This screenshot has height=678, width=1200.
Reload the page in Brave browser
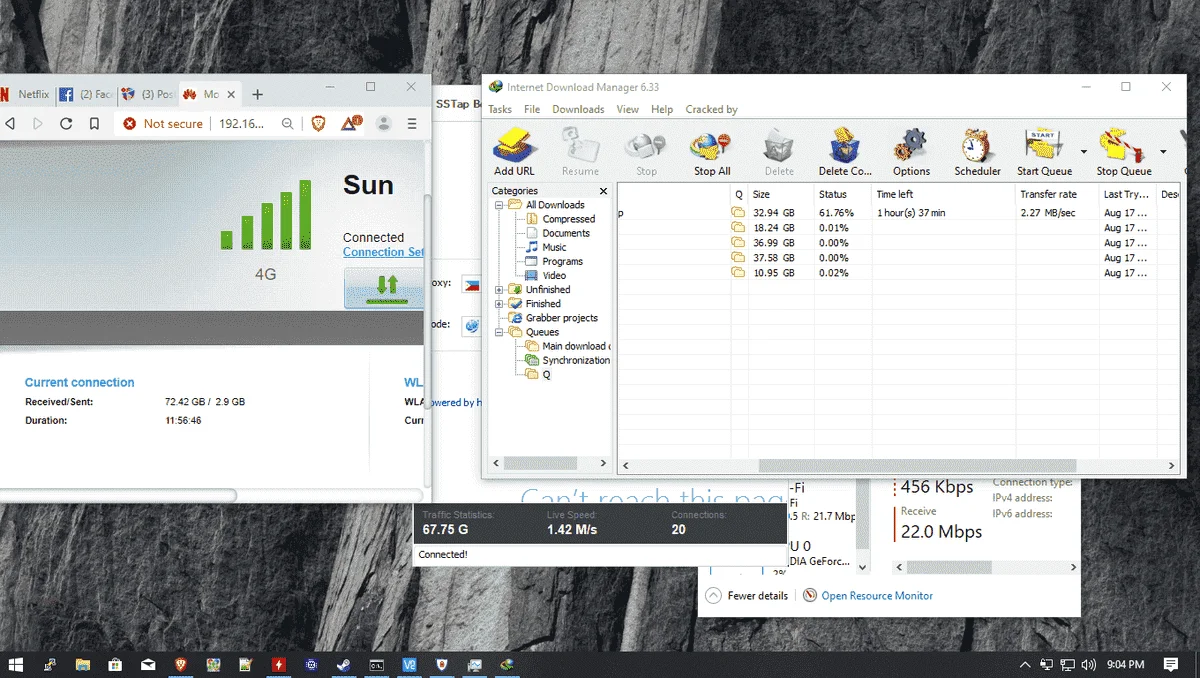66,124
